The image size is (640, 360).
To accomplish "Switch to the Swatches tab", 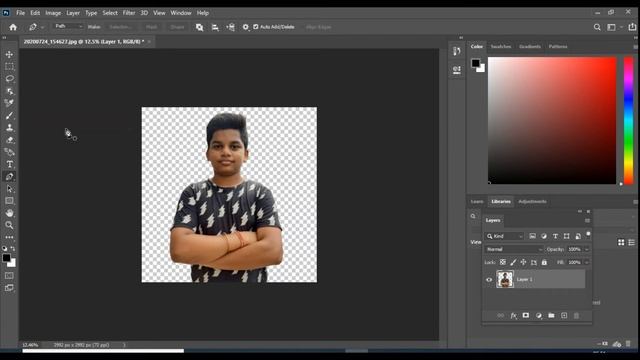I will pos(501,47).
